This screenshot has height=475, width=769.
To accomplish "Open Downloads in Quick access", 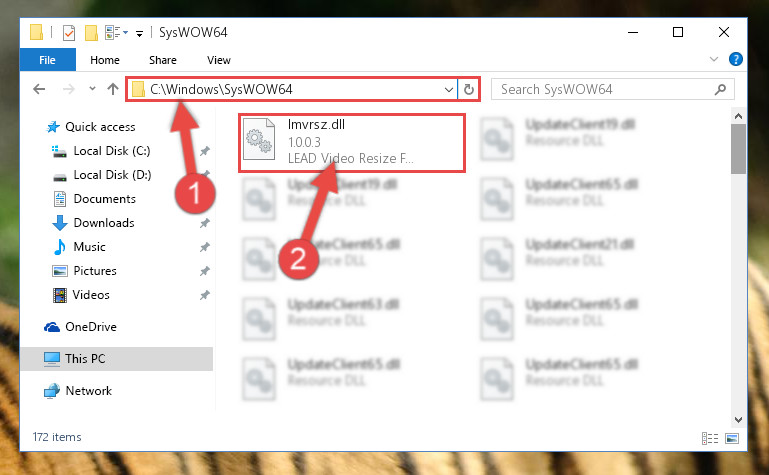I will point(104,223).
